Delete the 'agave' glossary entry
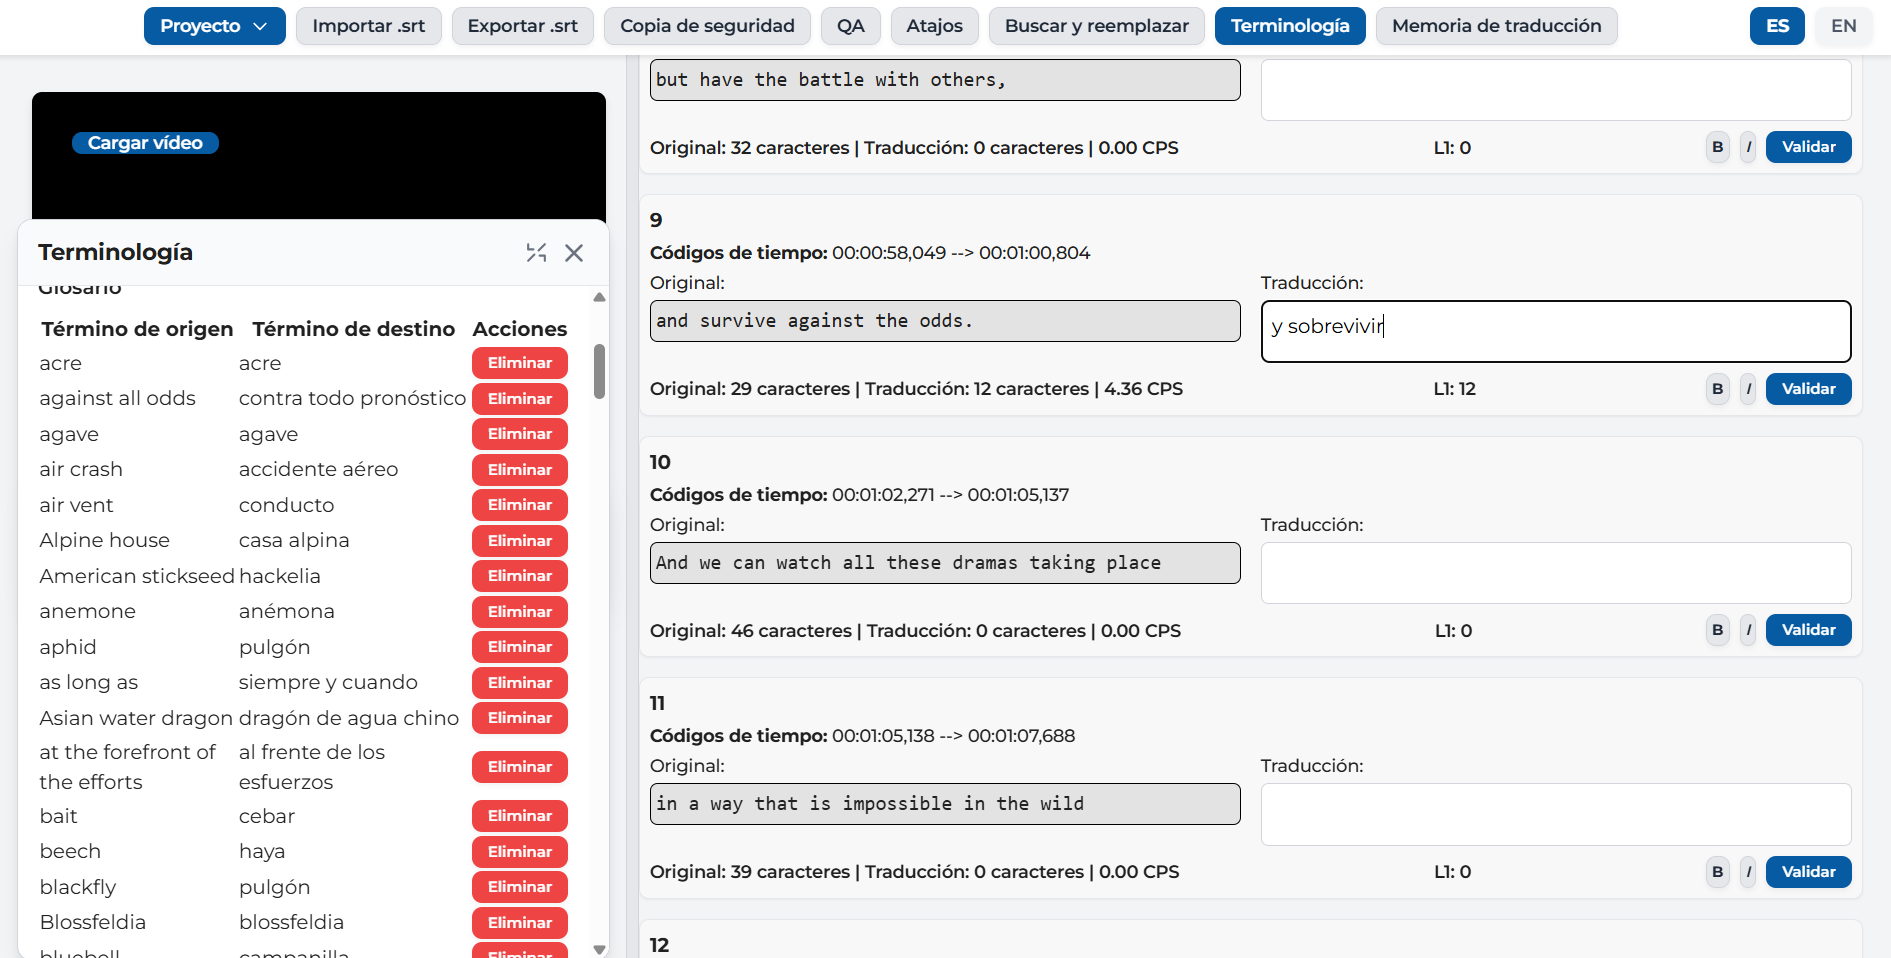 coord(520,434)
